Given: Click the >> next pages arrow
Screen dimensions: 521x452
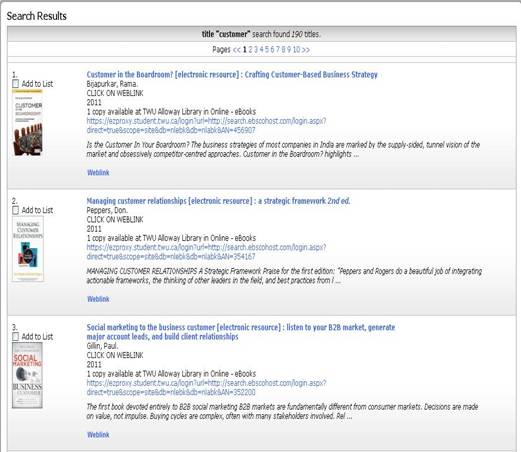Looking at the screenshot, I should pyautogui.click(x=306, y=50).
